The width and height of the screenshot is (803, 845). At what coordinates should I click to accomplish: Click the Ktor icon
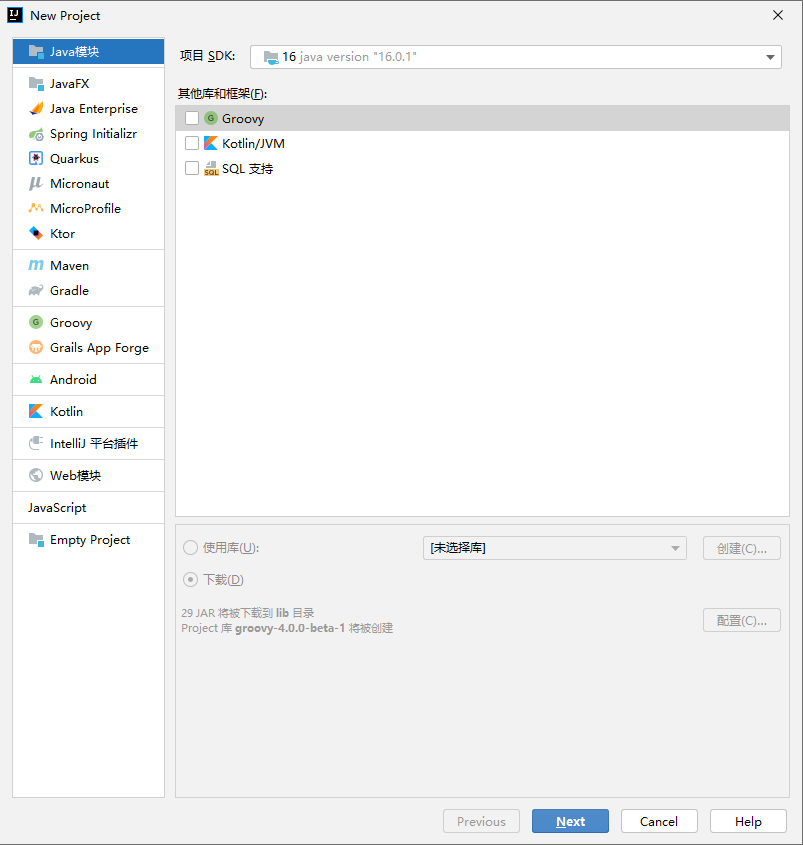click(x=36, y=233)
